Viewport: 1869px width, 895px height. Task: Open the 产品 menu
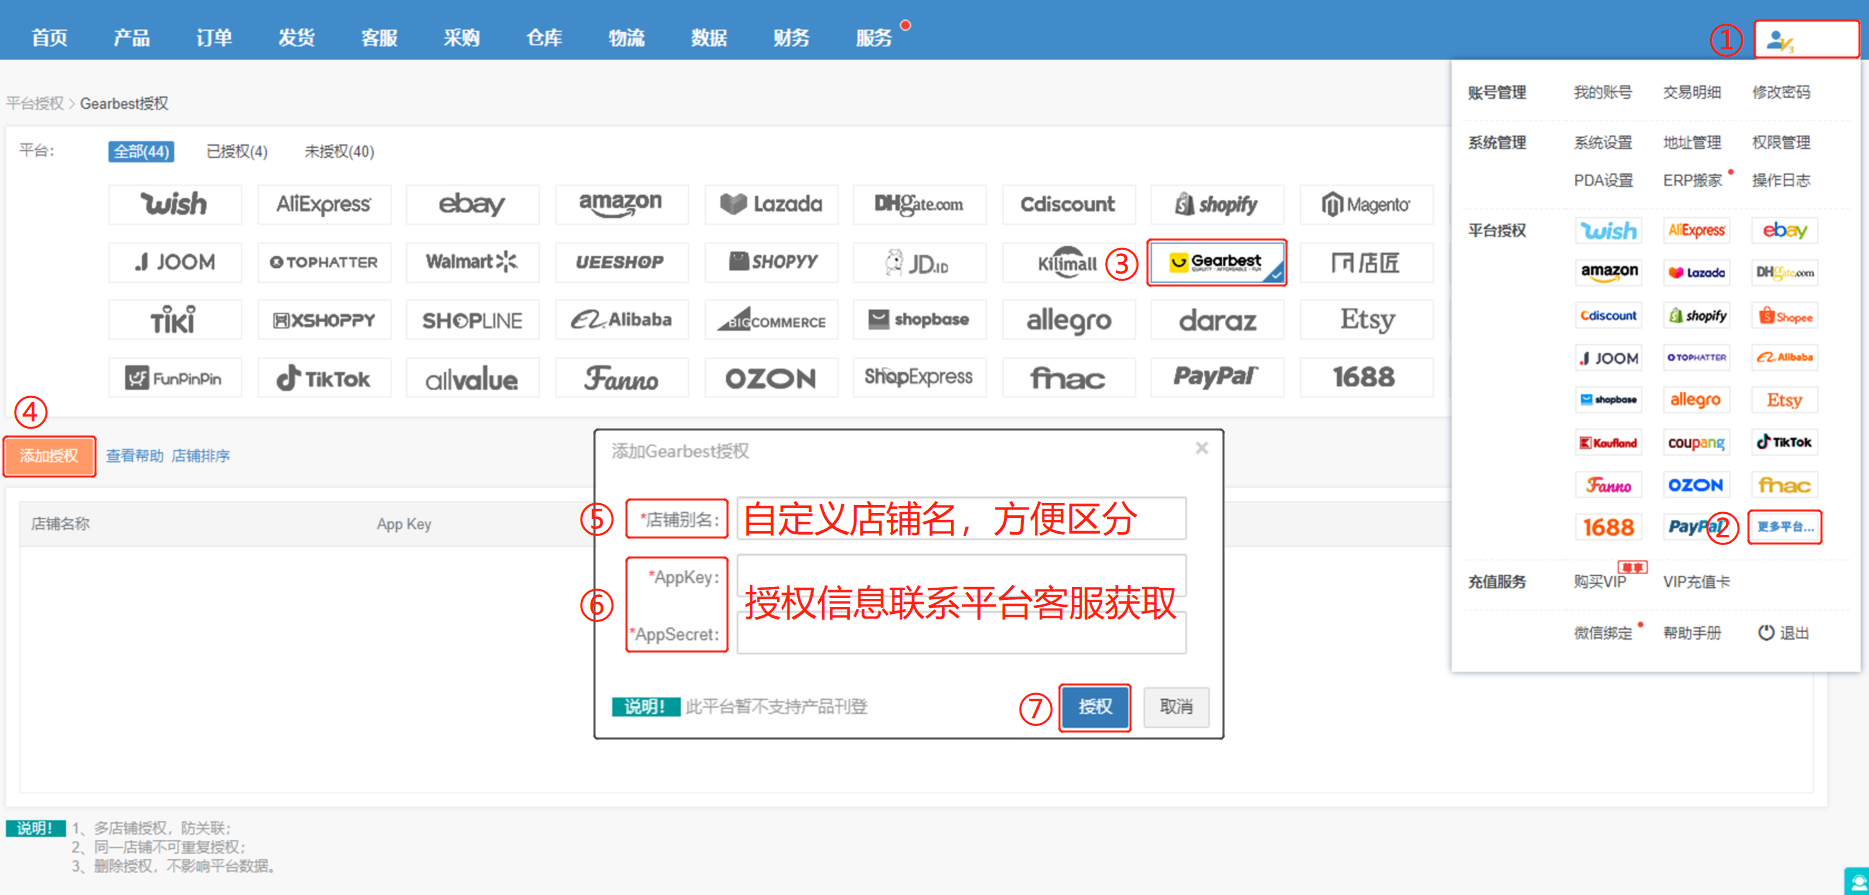click(x=132, y=38)
